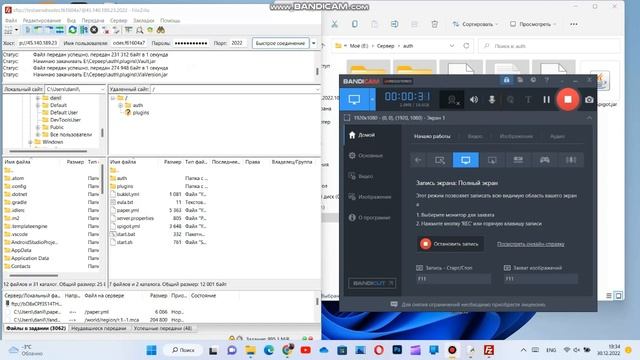Screen dimensions: 640x360
Task: Click the Пароль password field
Action: click(x=191, y=43)
